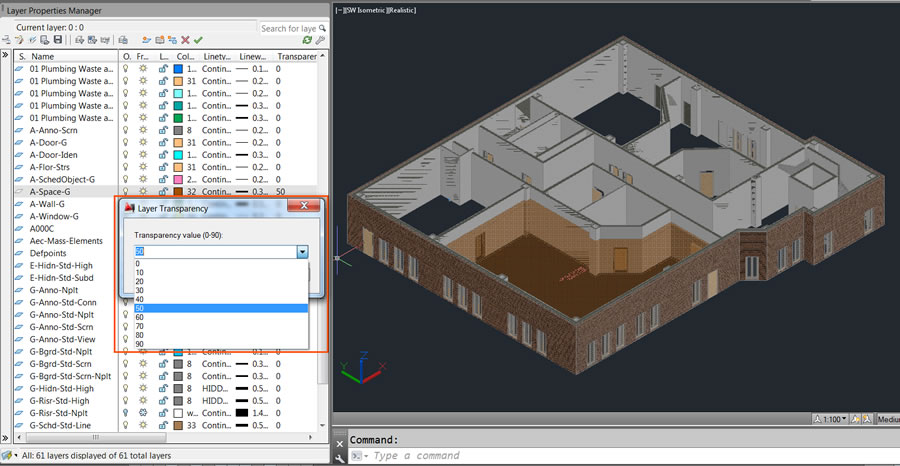
Task: Select transparency value 40 from list
Action: (x=222, y=299)
